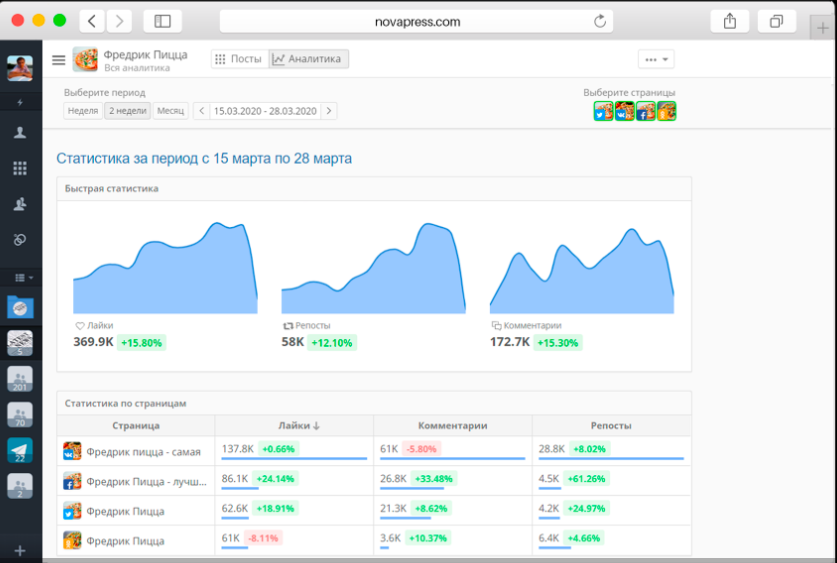Click the Репосты retweet icon under chart
This screenshot has height=563, width=837.
click(x=288, y=326)
